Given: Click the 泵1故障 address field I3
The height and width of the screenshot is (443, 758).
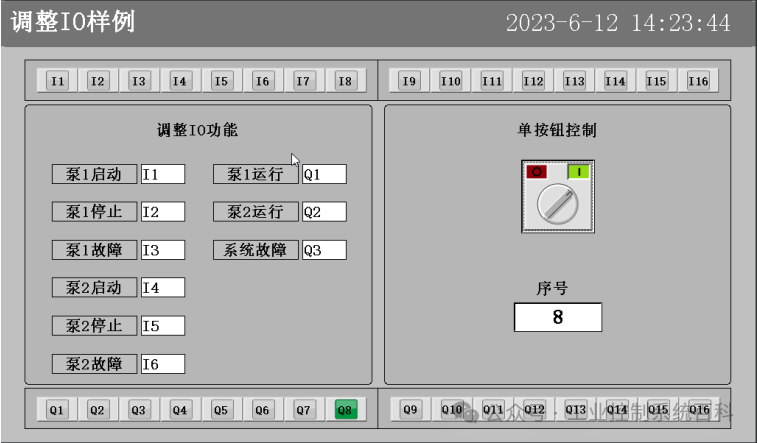Looking at the screenshot, I should tap(163, 250).
